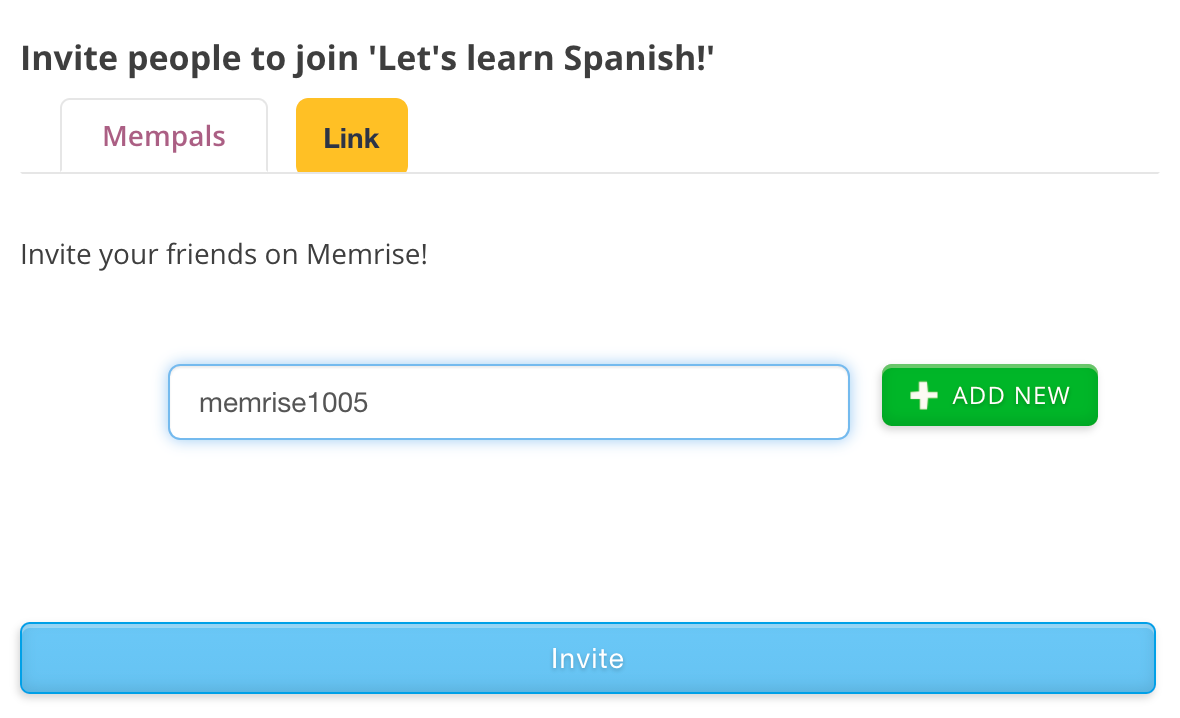Click the 'Let's learn Spanish!' heading

pos(542,58)
